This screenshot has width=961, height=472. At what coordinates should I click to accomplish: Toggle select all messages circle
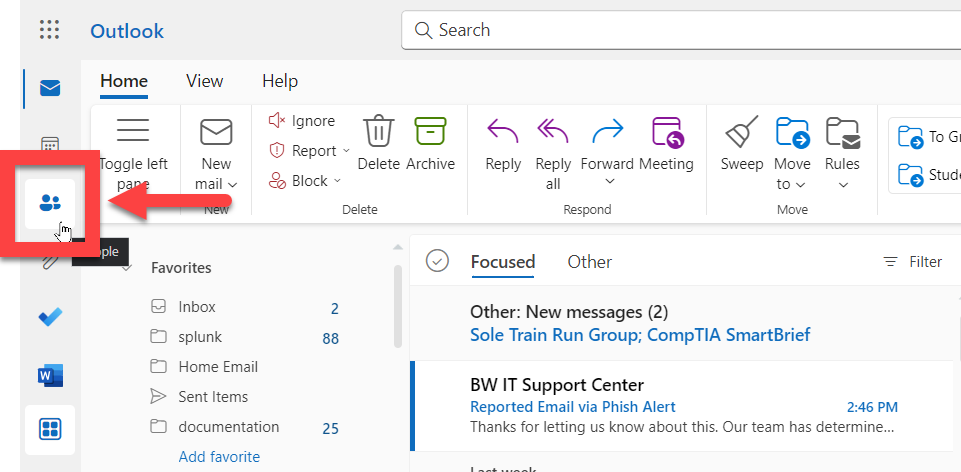(437, 261)
